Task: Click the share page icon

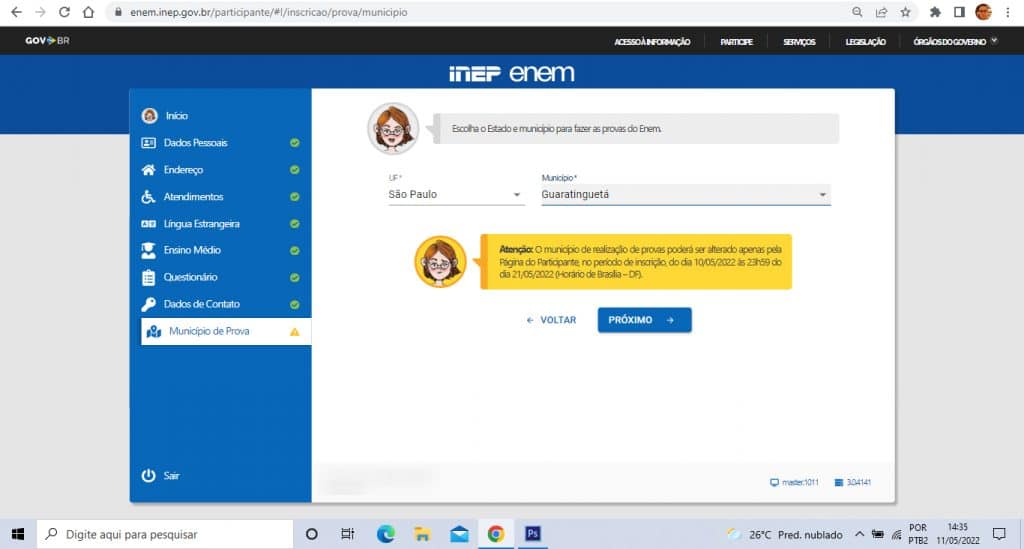Action: (x=882, y=12)
